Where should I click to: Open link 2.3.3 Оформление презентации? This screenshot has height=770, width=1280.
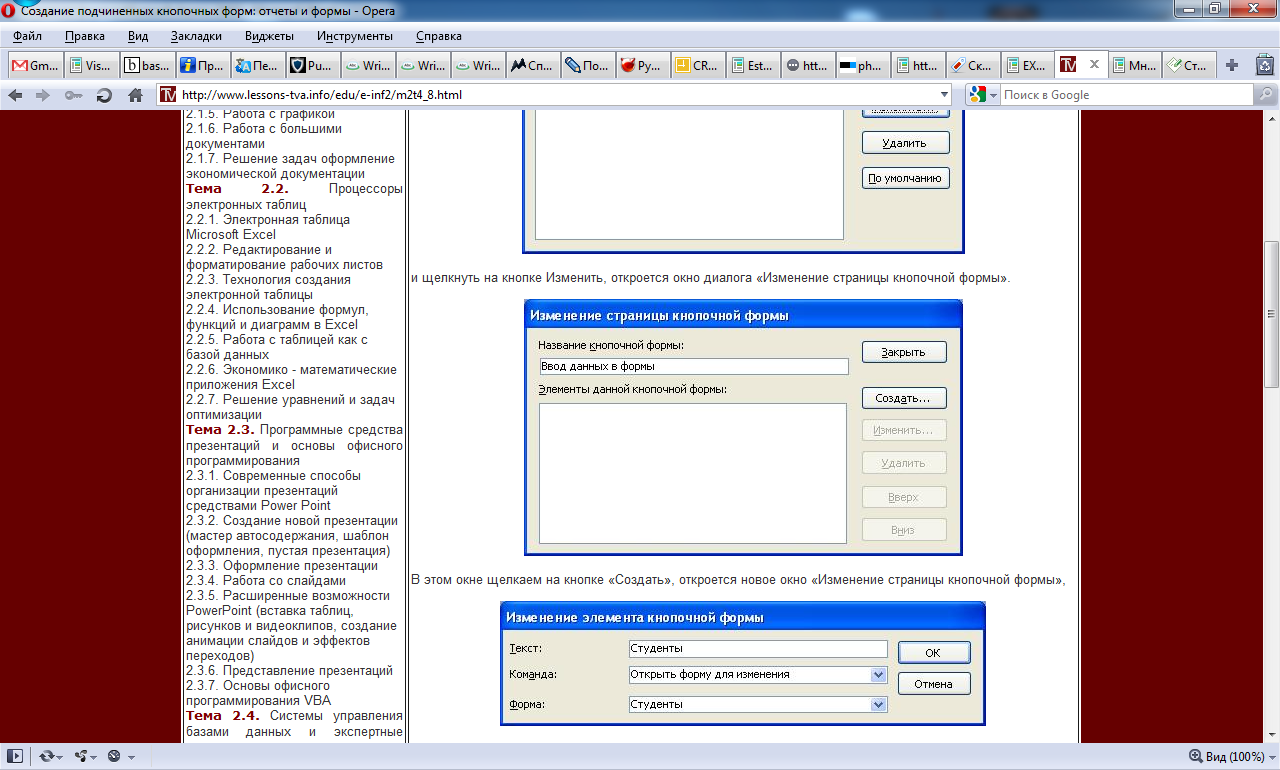(x=282, y=566)
